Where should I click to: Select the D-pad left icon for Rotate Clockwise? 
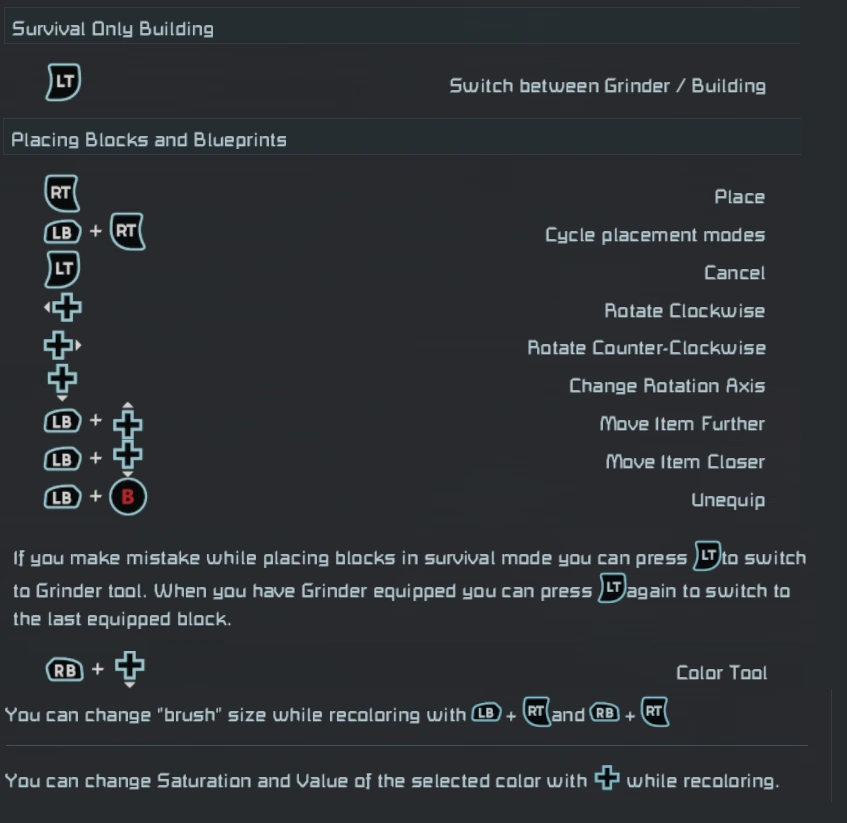pyautogui.click(x=64, y=308)
